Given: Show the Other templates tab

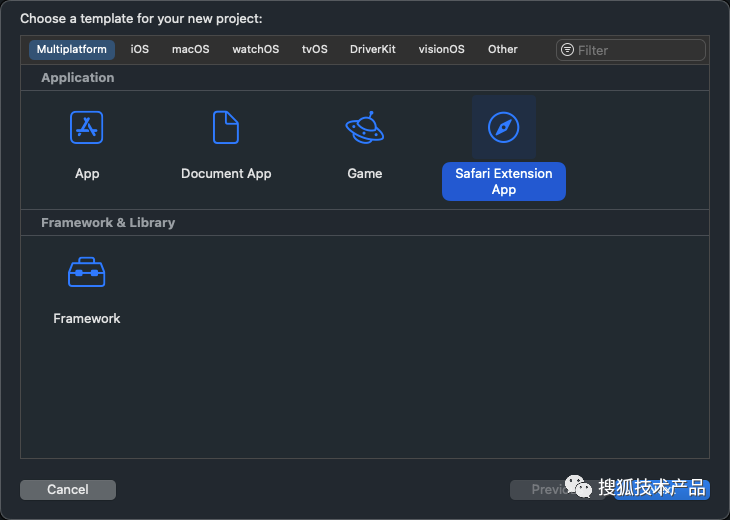Looking at the screenshot, I should click(502, 49).
